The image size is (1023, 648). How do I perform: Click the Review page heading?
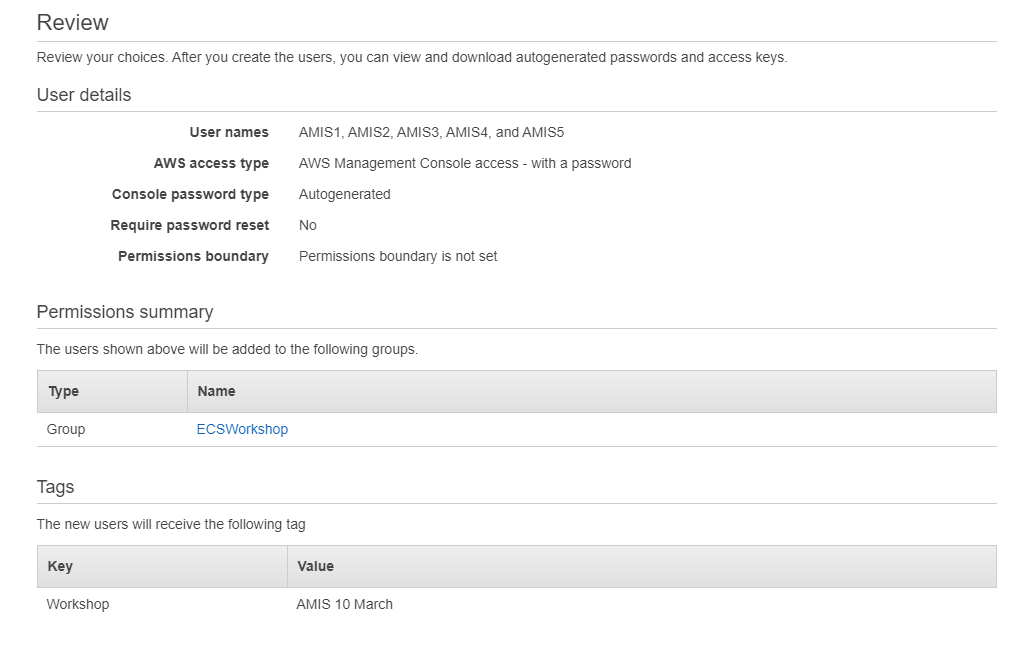(73, 22)
